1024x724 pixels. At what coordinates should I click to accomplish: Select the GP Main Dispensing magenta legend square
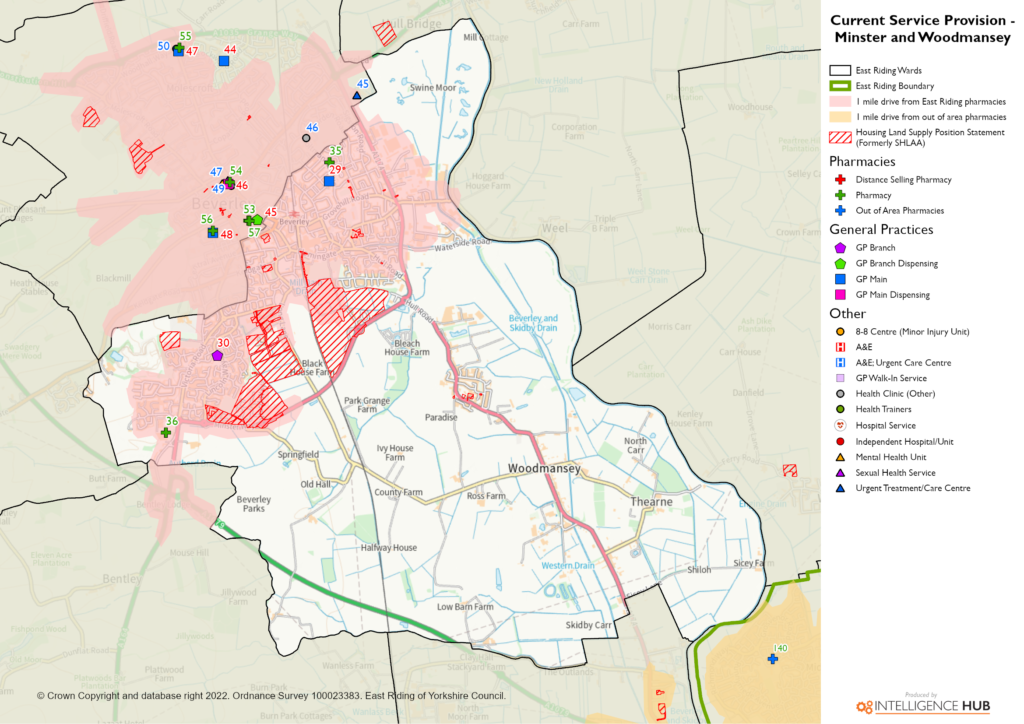tap(840, 295)
